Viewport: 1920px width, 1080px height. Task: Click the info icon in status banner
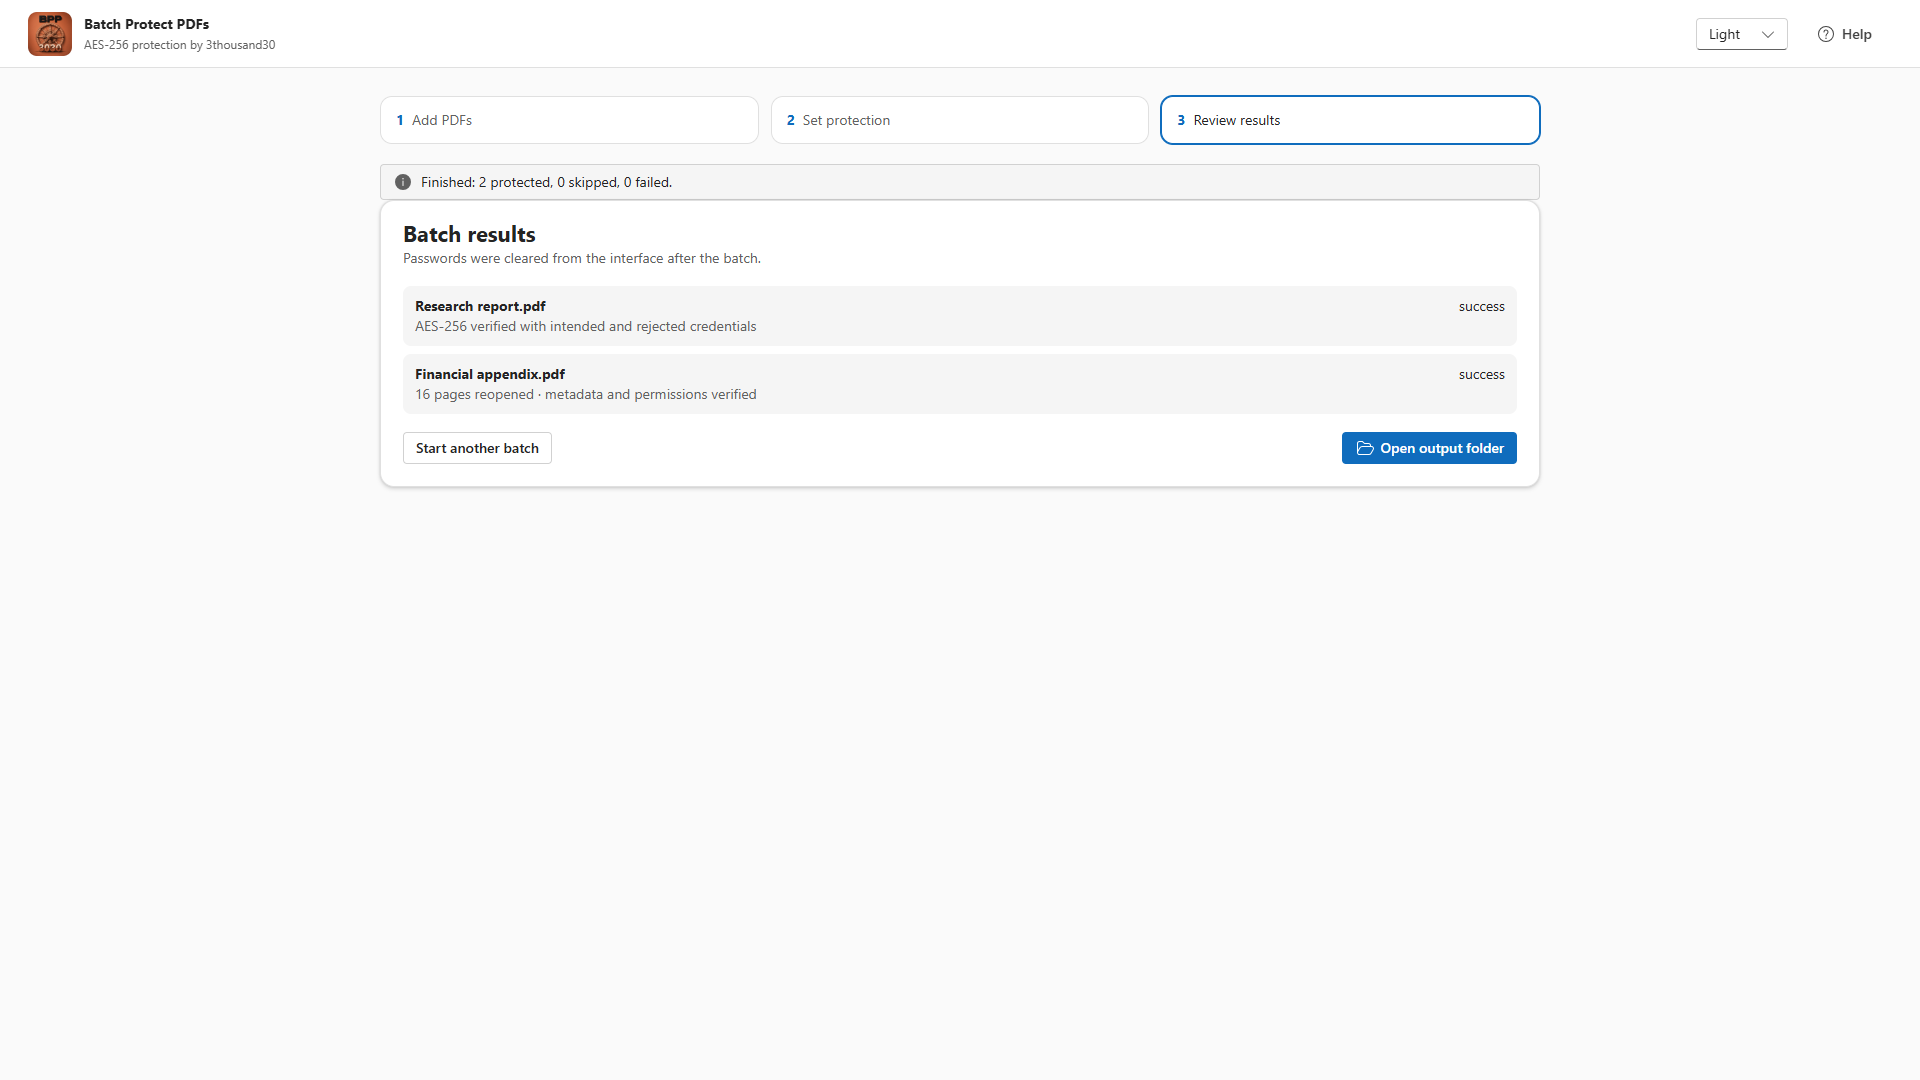403,182
